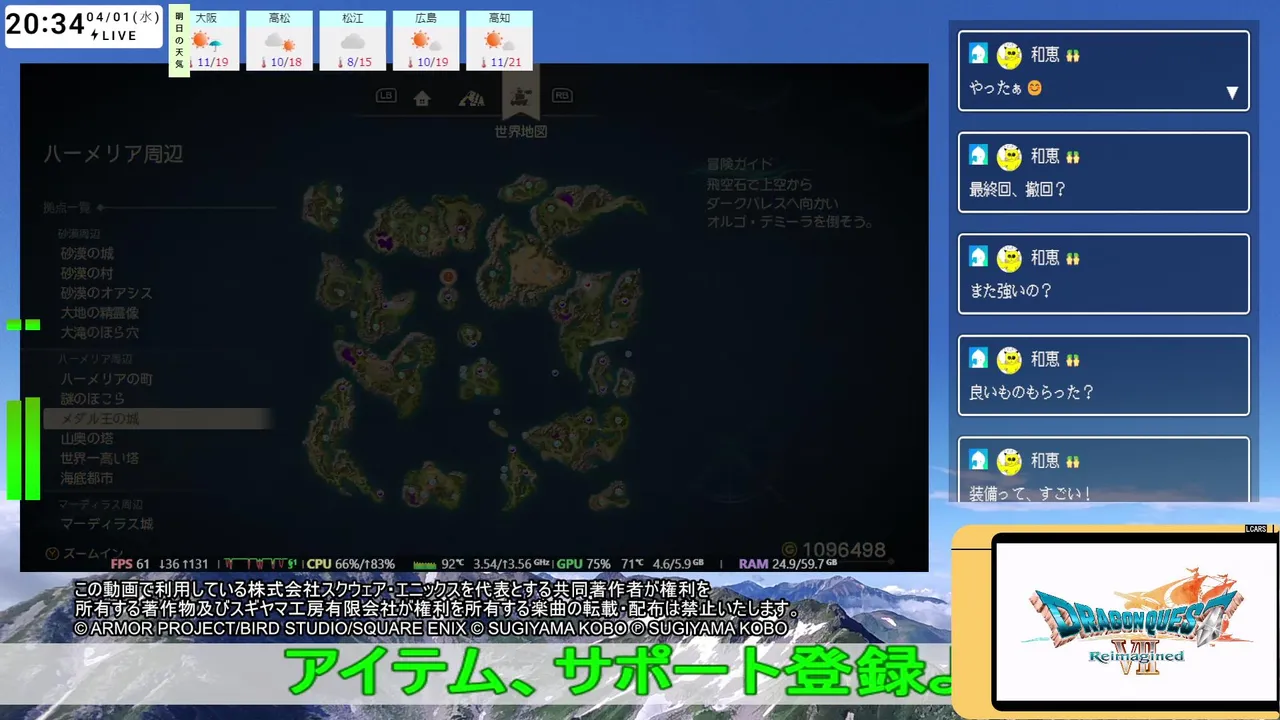
Task: Select マーディラス城 in the location list
Action: tap(107, 524)
